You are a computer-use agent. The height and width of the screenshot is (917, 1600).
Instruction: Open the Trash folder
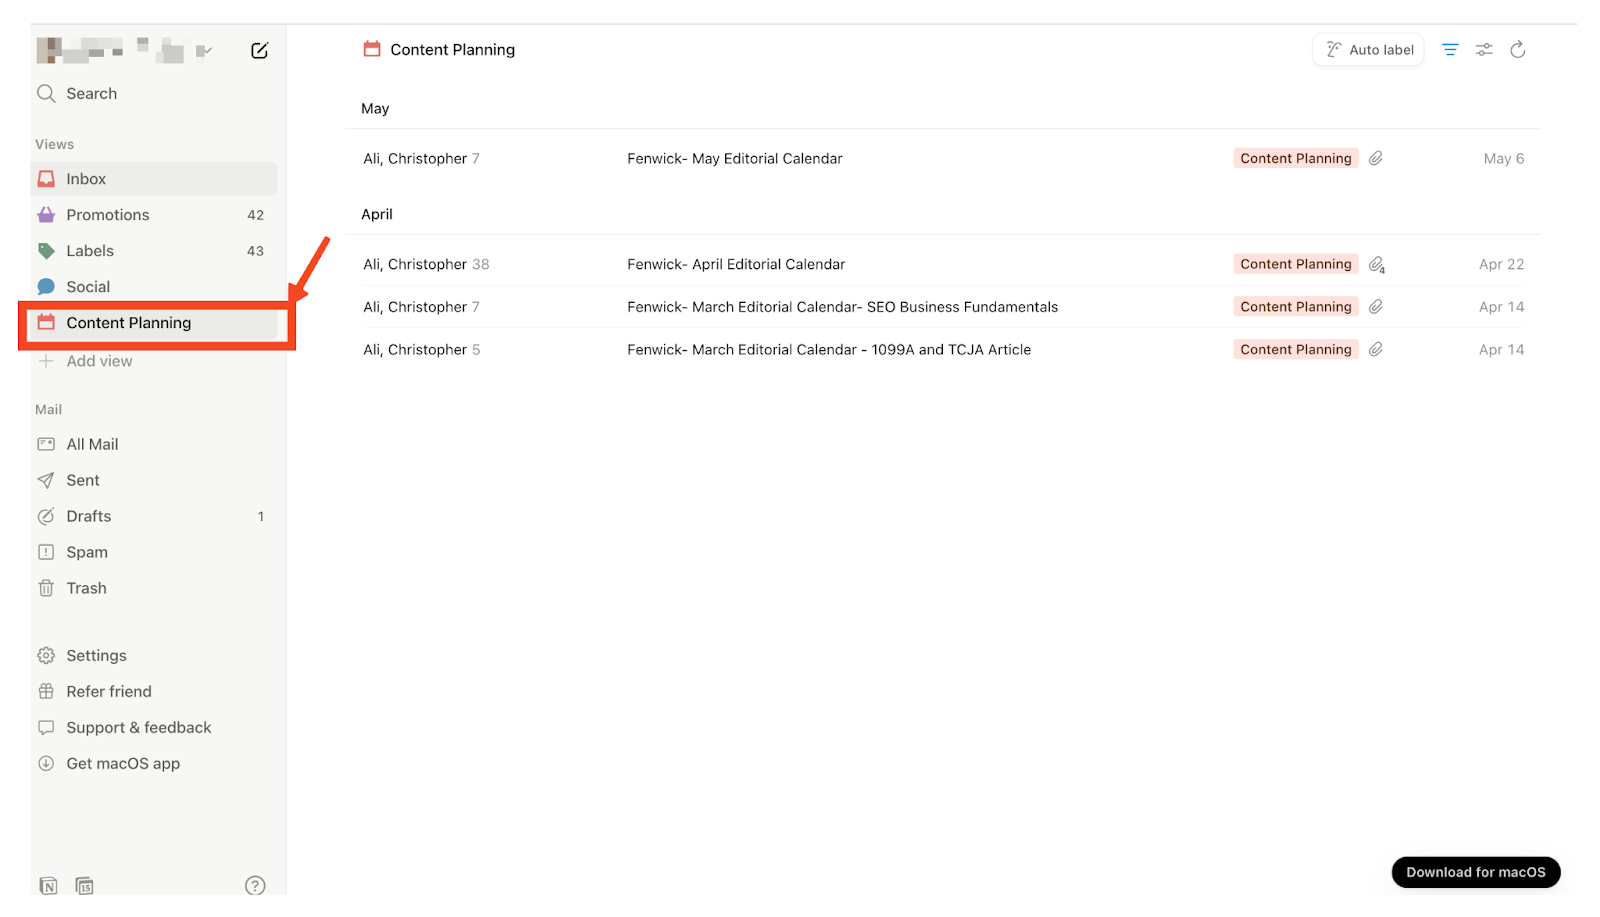pyautogui.click(x=86, y=589)
